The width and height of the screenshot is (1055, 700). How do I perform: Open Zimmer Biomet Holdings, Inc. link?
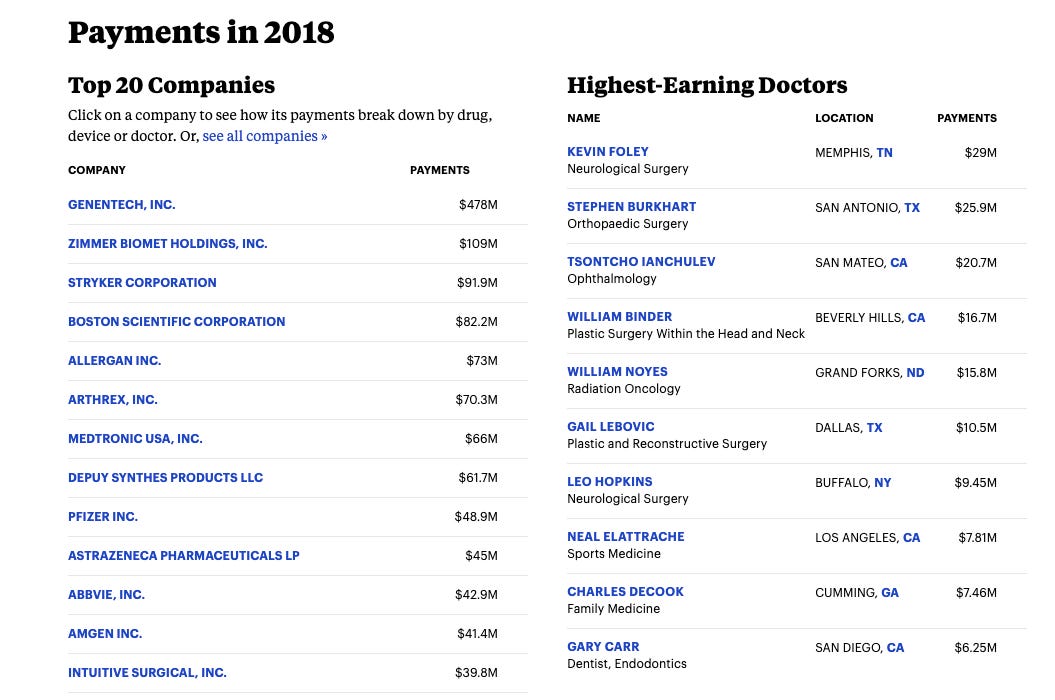point(168,244)
